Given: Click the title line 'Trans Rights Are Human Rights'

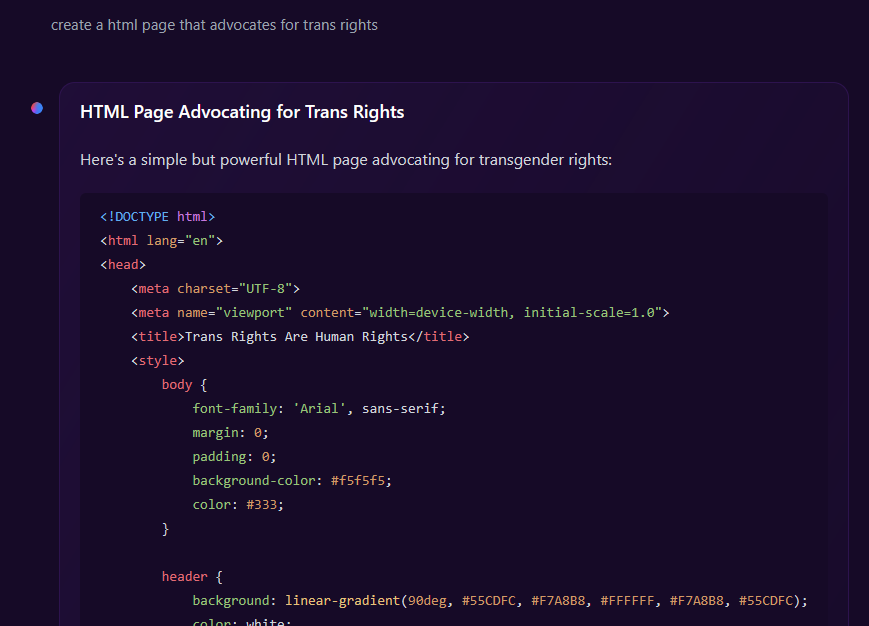Looking at the screenshot, I should (300, 337).
